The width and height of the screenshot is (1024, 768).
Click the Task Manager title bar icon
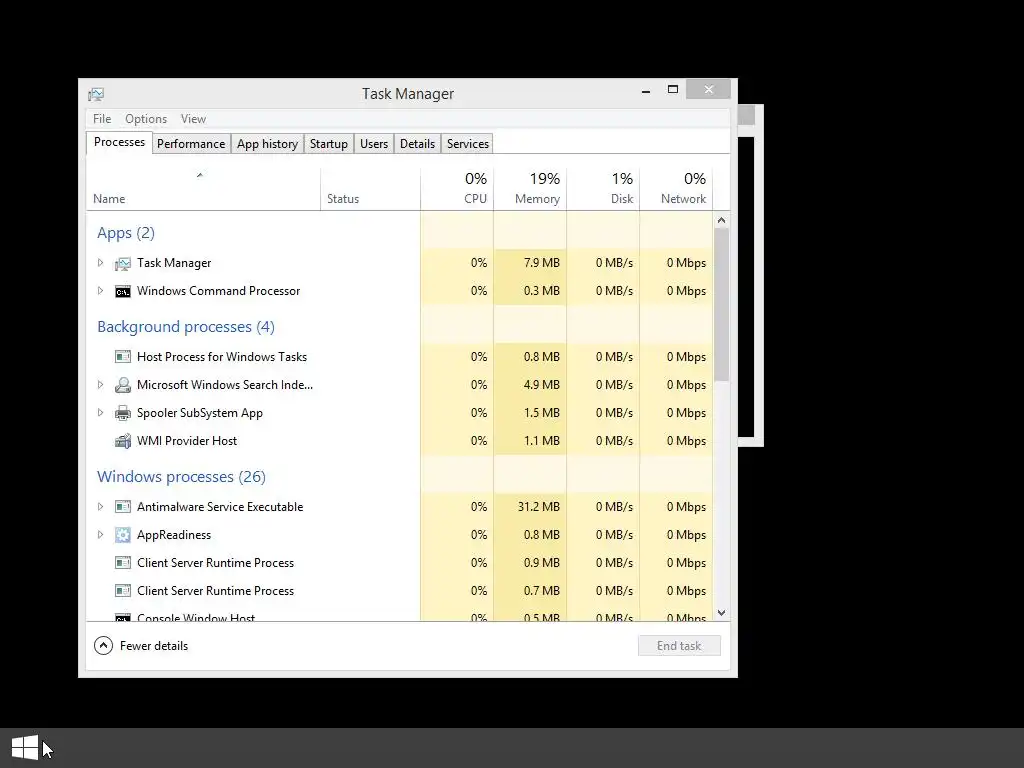tap(96, 94)
